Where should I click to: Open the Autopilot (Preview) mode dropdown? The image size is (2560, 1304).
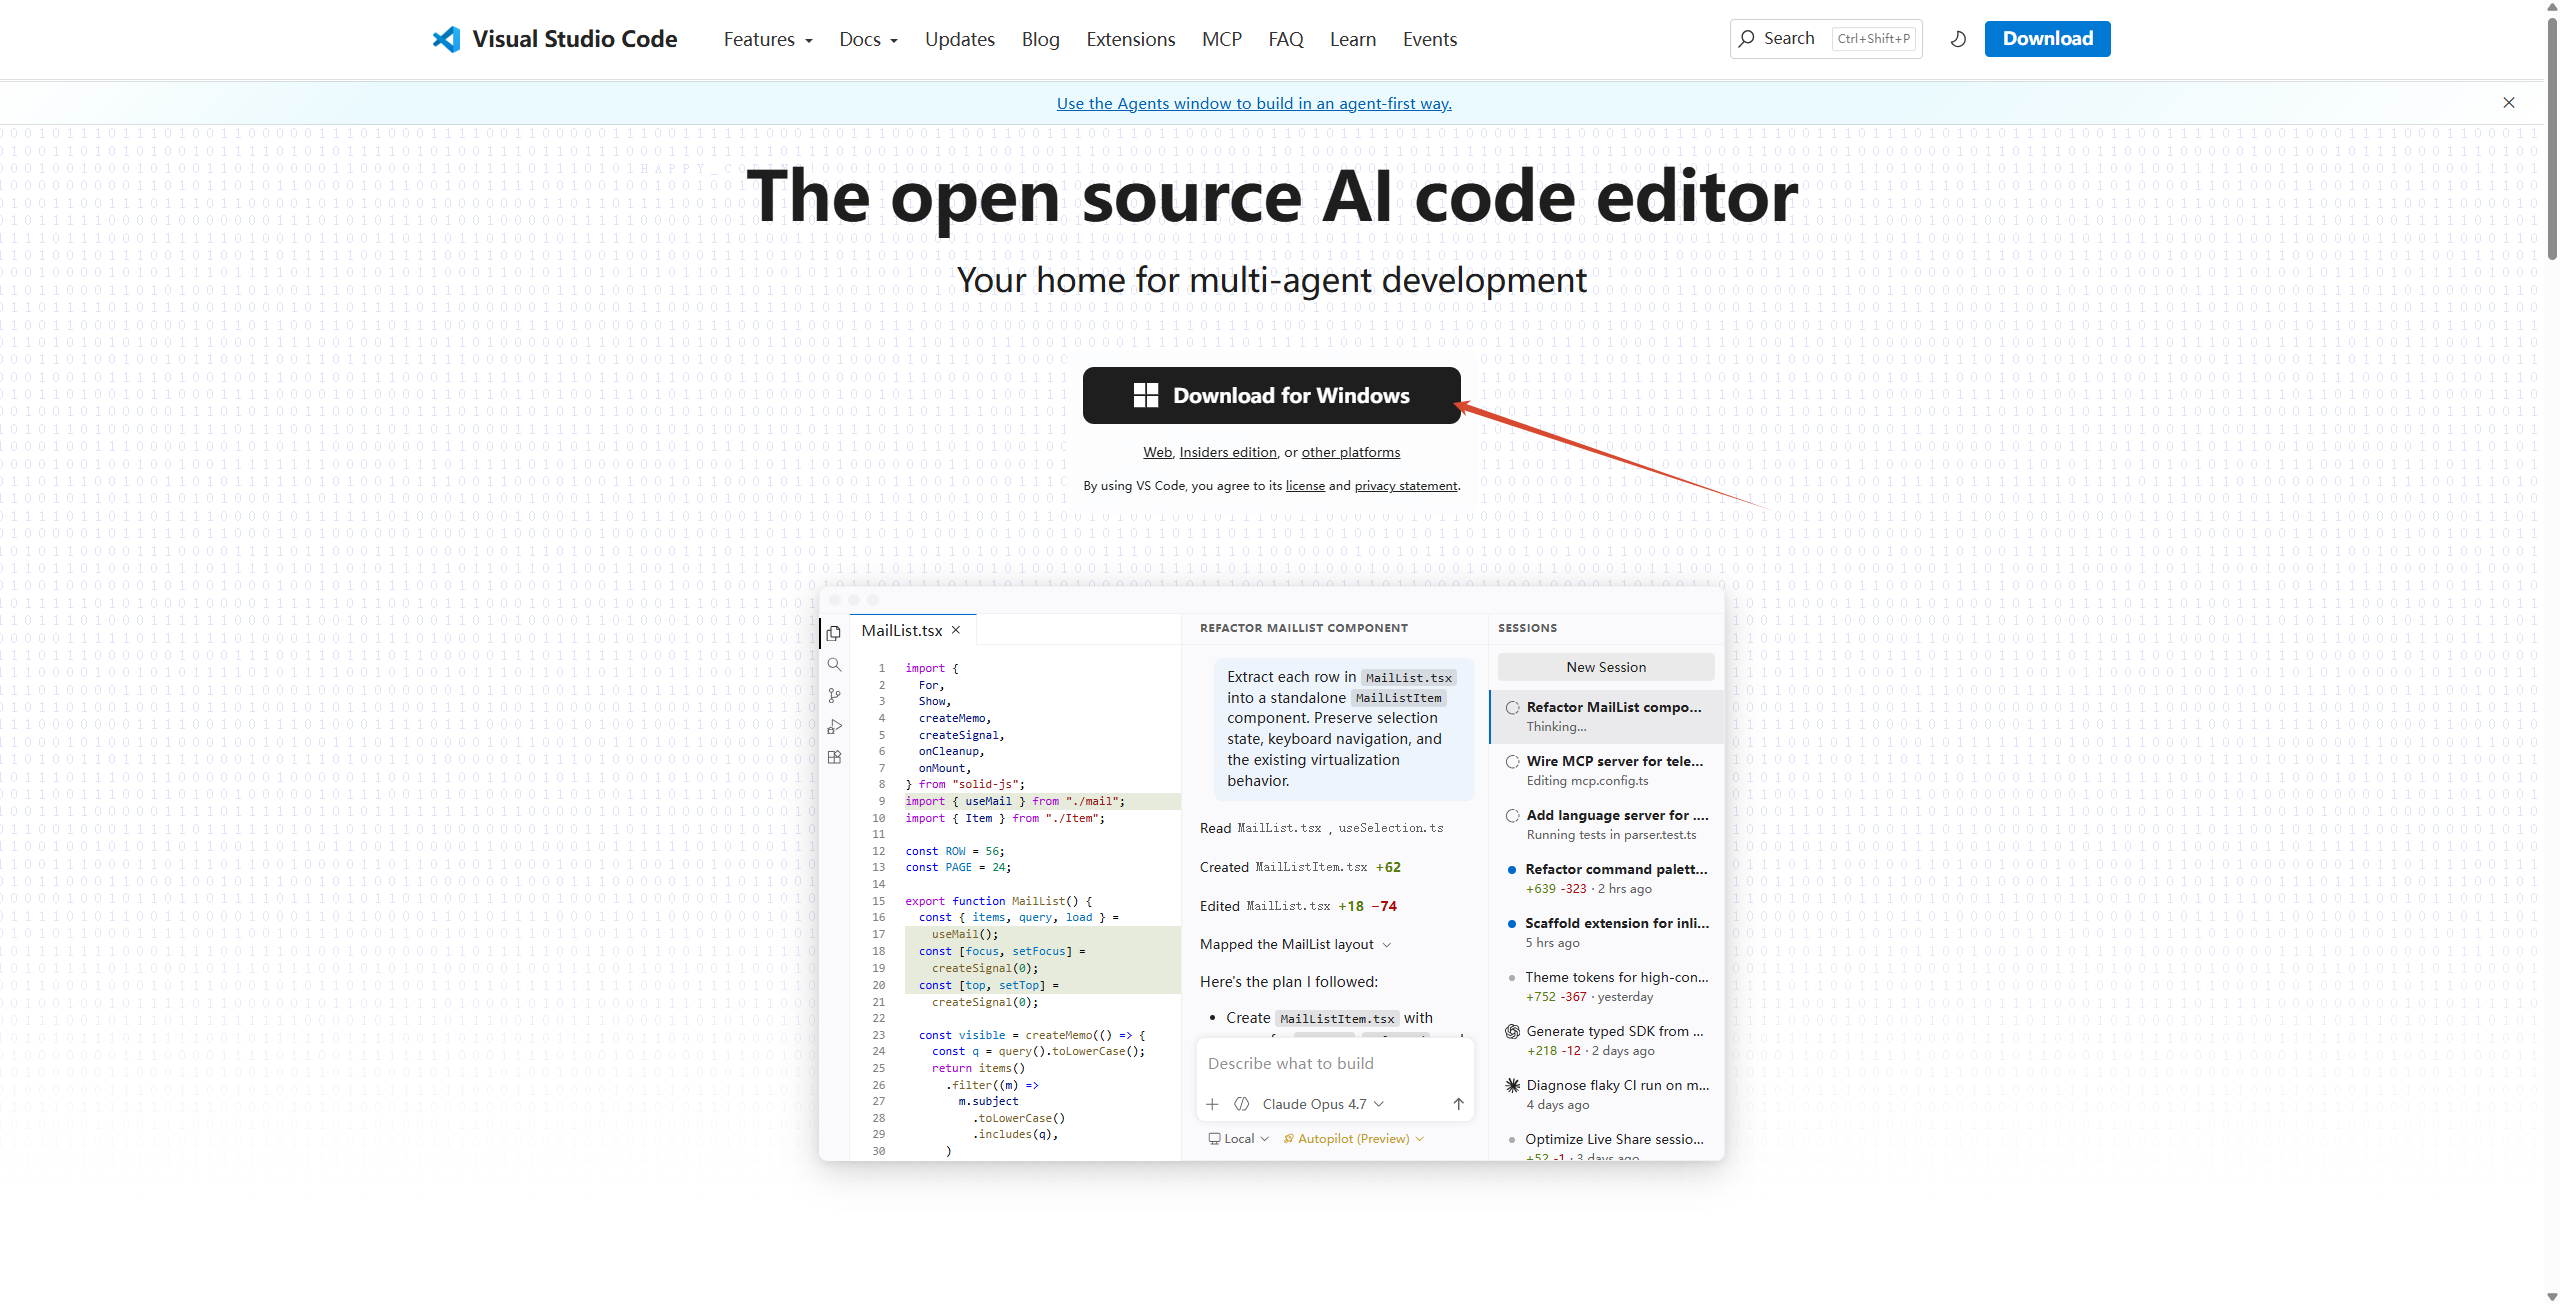point(1354,1139)
